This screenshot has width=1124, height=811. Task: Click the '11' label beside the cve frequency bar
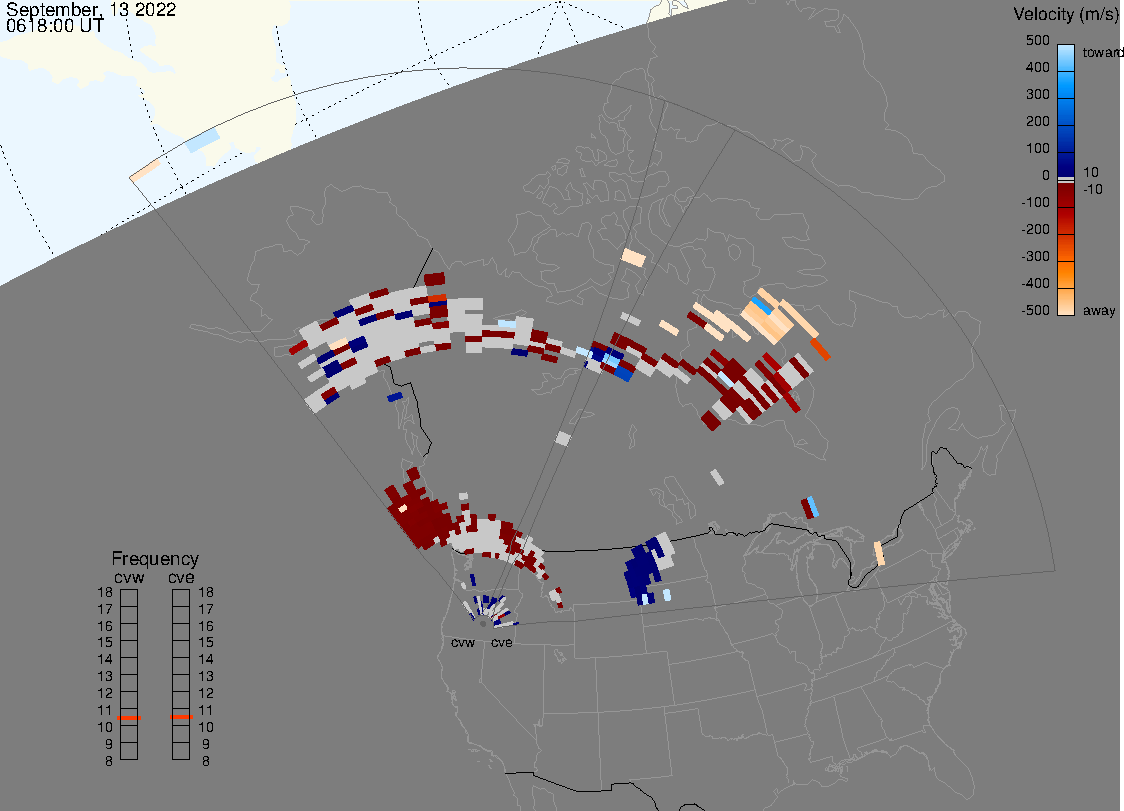[206, 711]
